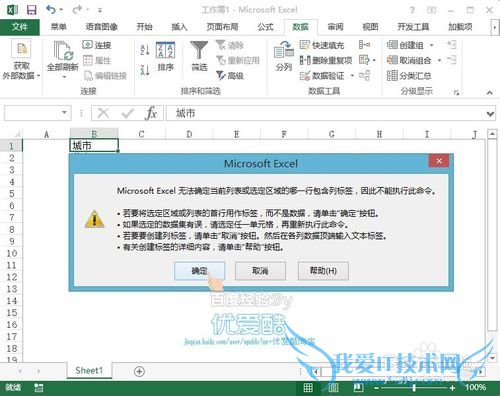
Task: Expand the 数据验证 dropdown arrow
Action: pos(352,76)
